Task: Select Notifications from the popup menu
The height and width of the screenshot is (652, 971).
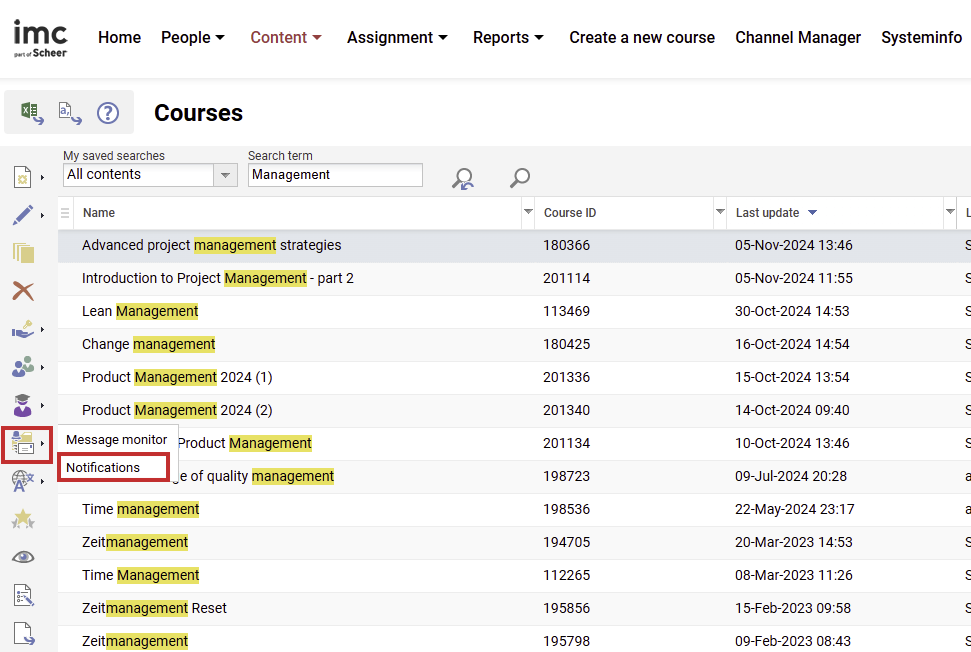Action: tap(103, 467)
